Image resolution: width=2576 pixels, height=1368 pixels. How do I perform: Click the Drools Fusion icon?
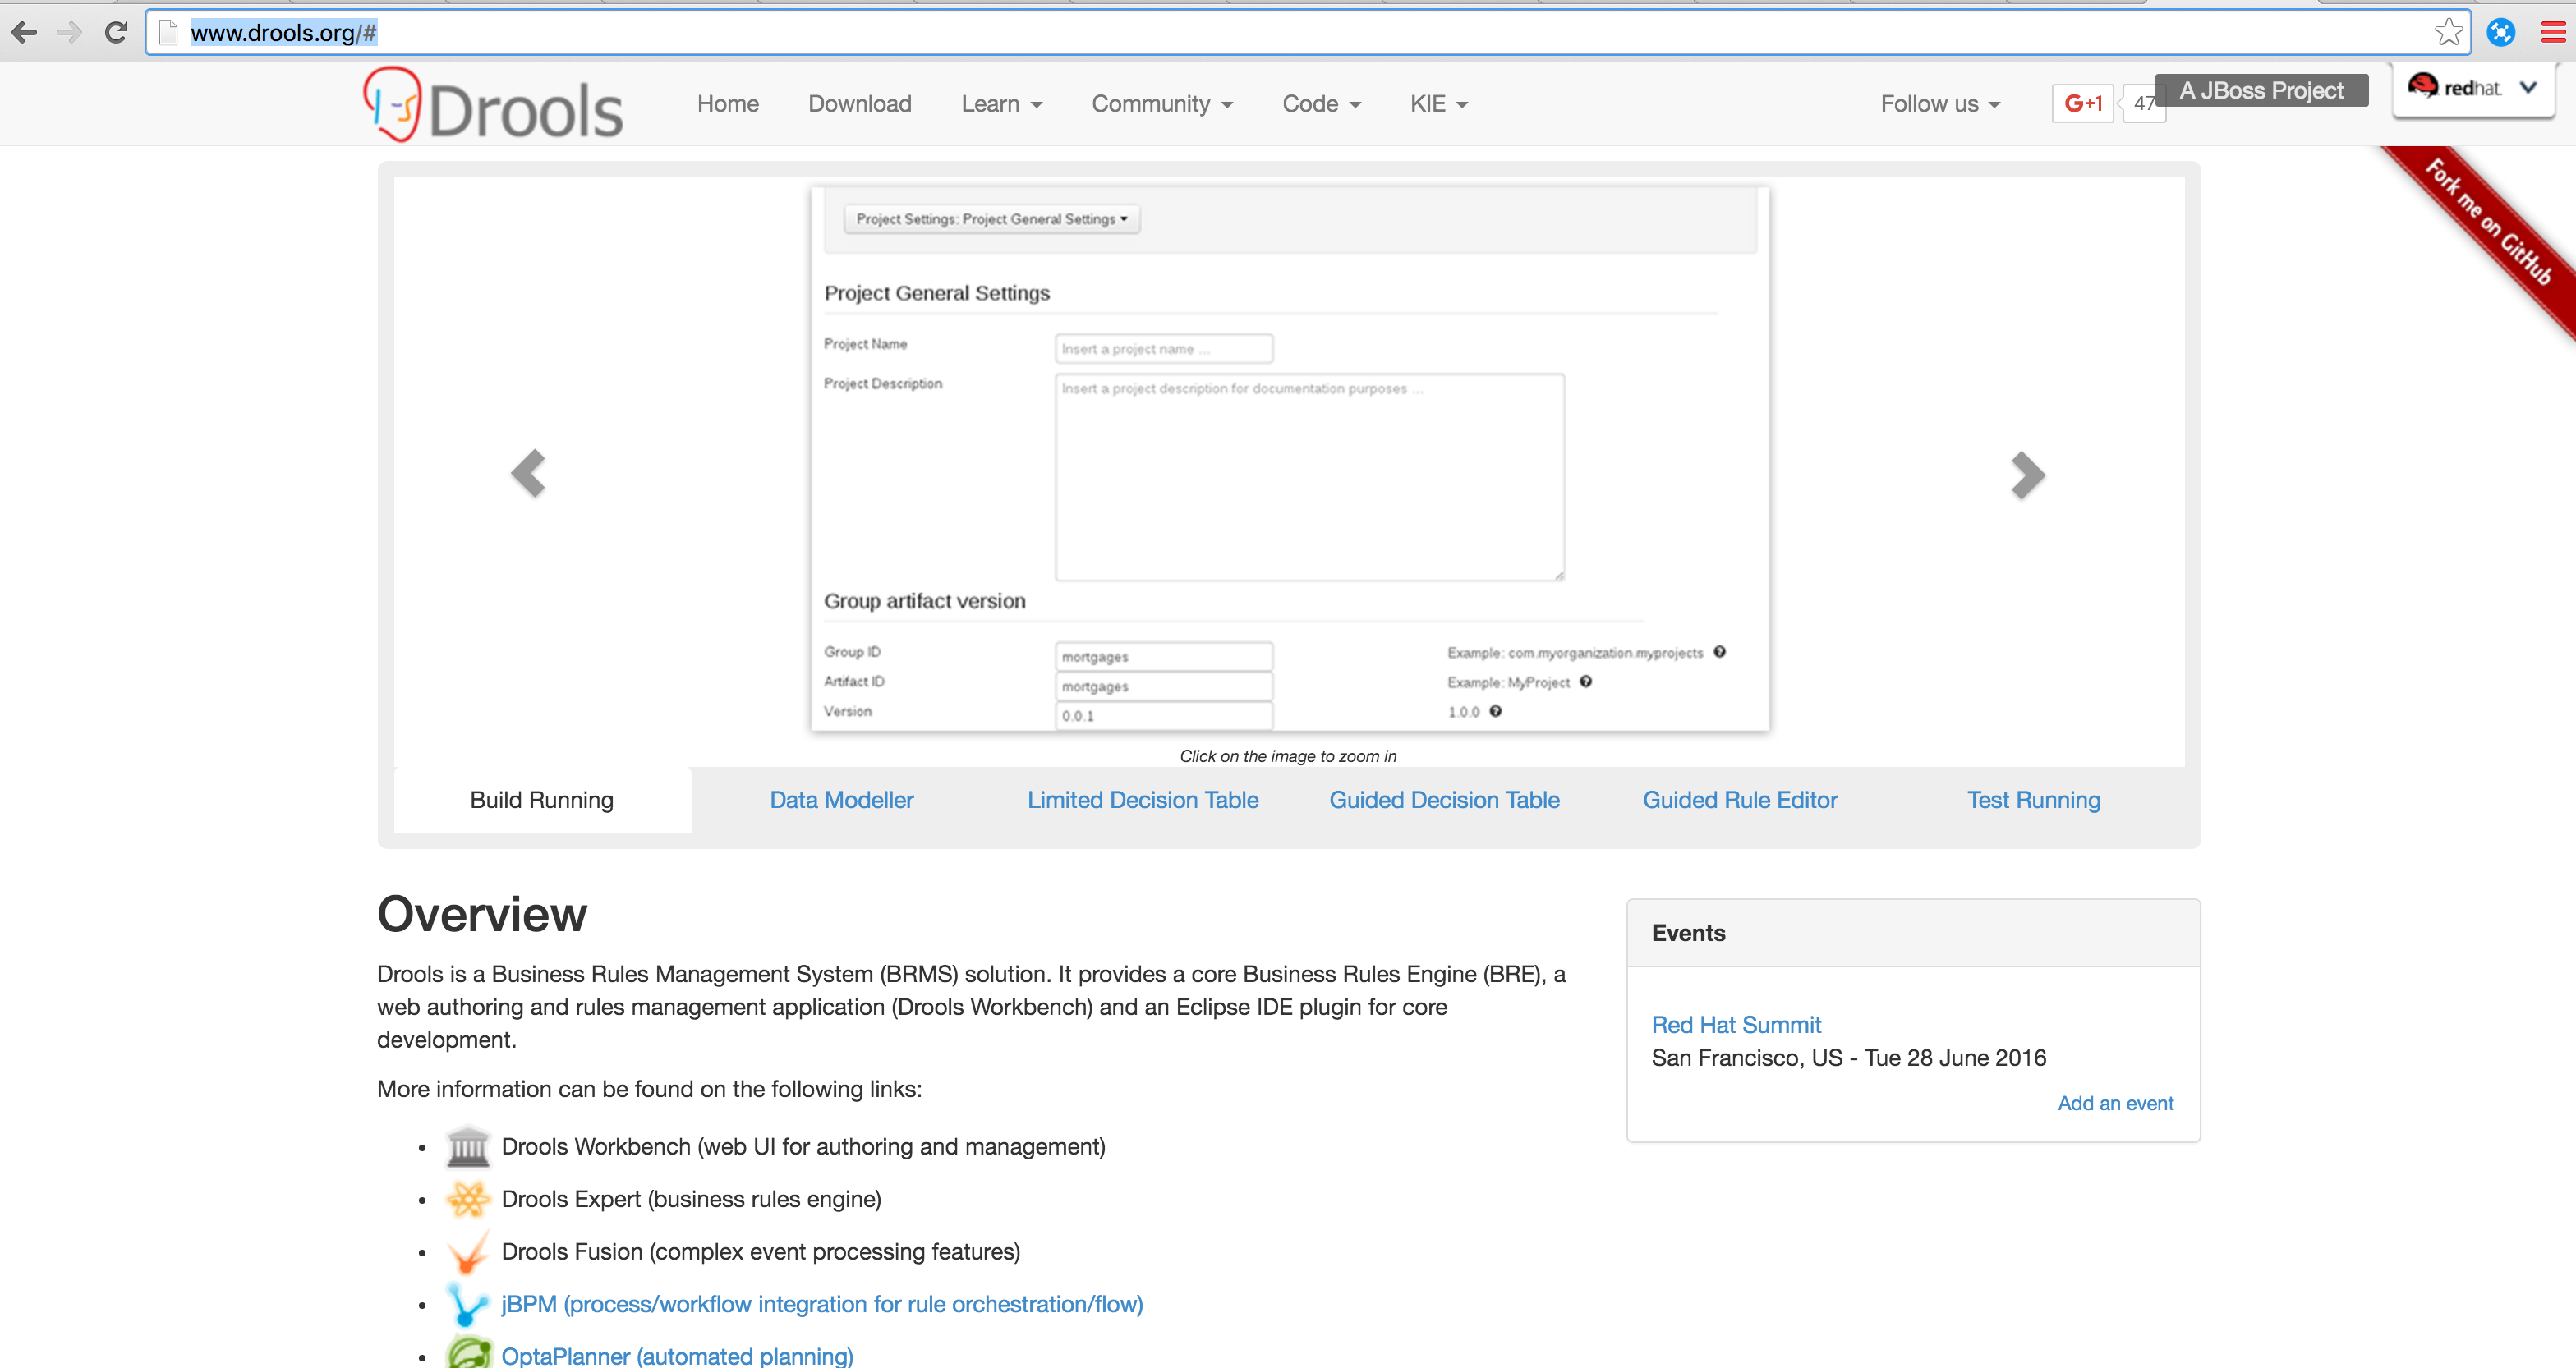pyautogui.click(x=467, y=1251)
